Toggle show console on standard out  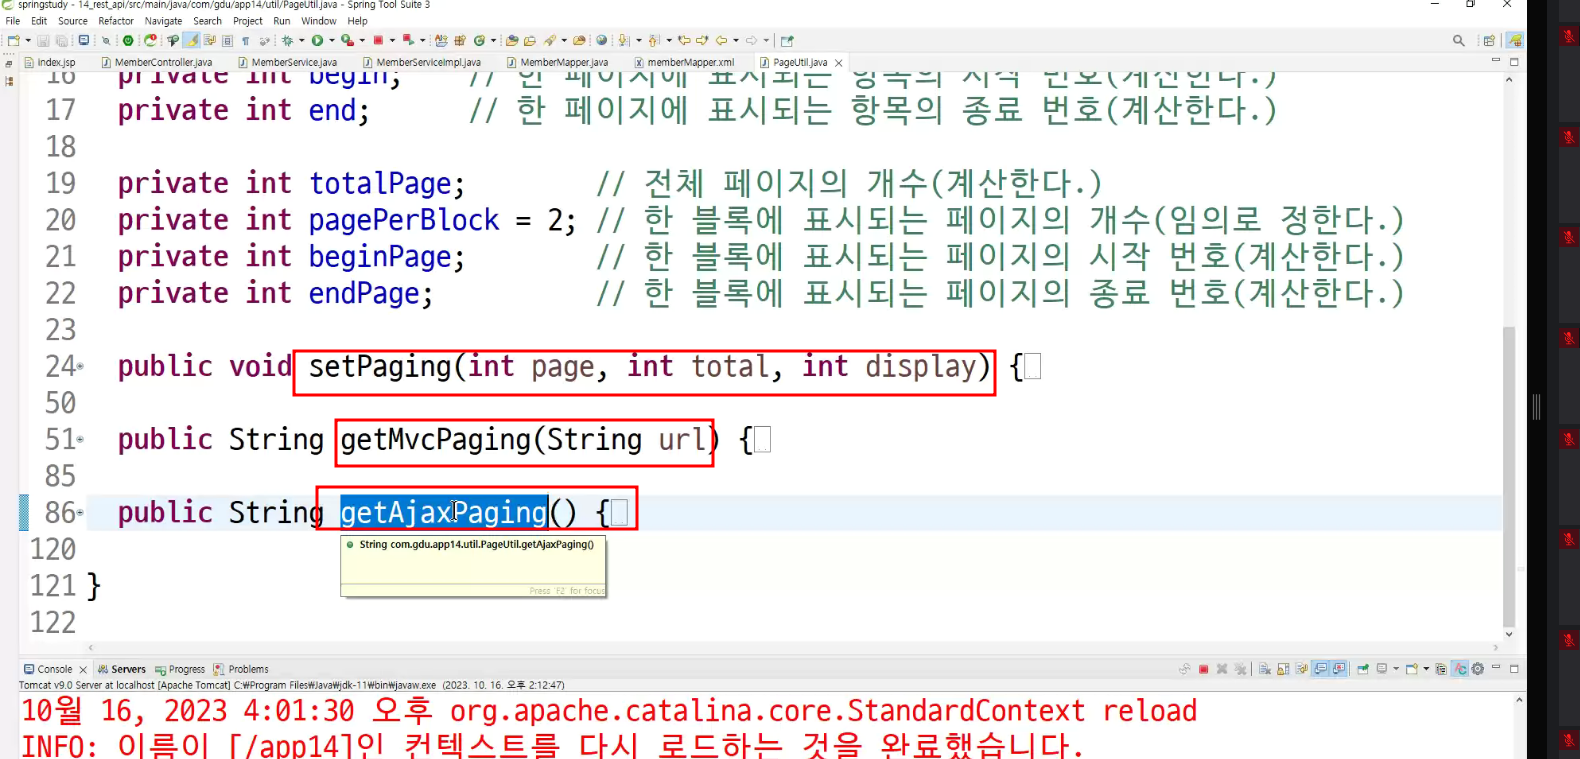[1321, 669]
